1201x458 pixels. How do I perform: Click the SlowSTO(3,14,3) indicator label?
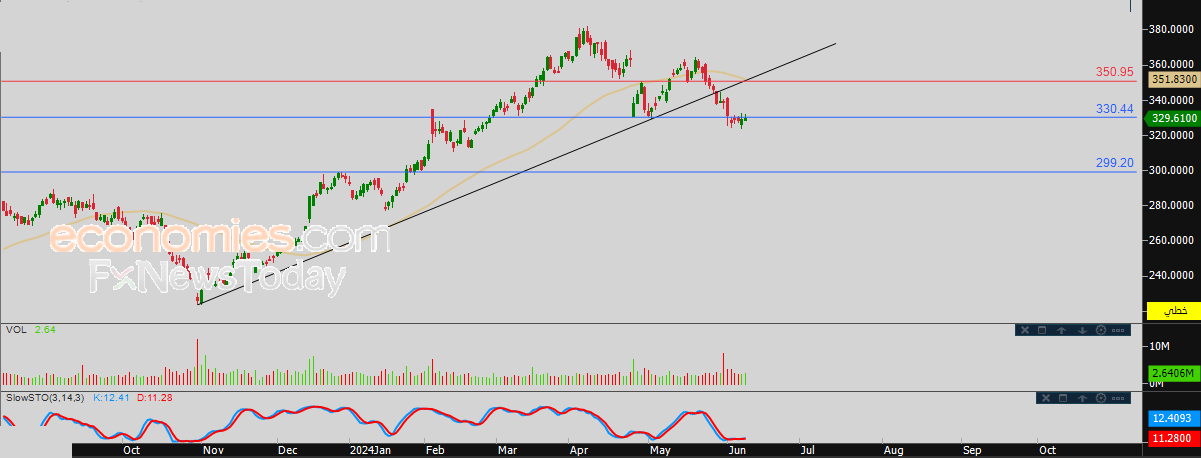(x=46, y=398)
